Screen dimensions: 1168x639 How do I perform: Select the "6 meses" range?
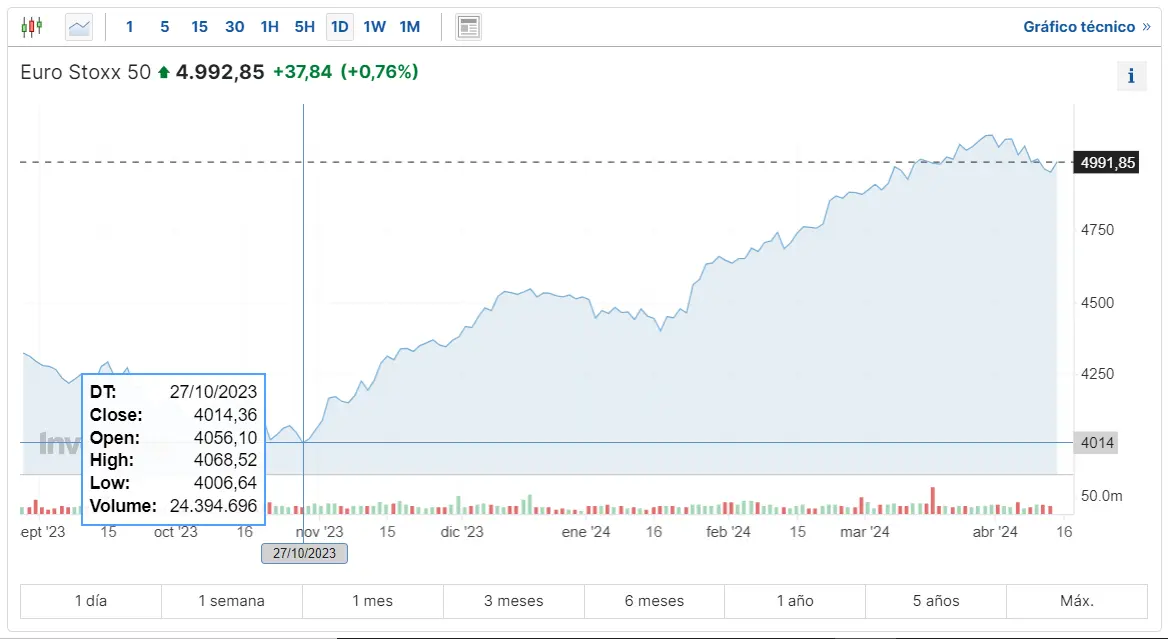tap(653, 601)
